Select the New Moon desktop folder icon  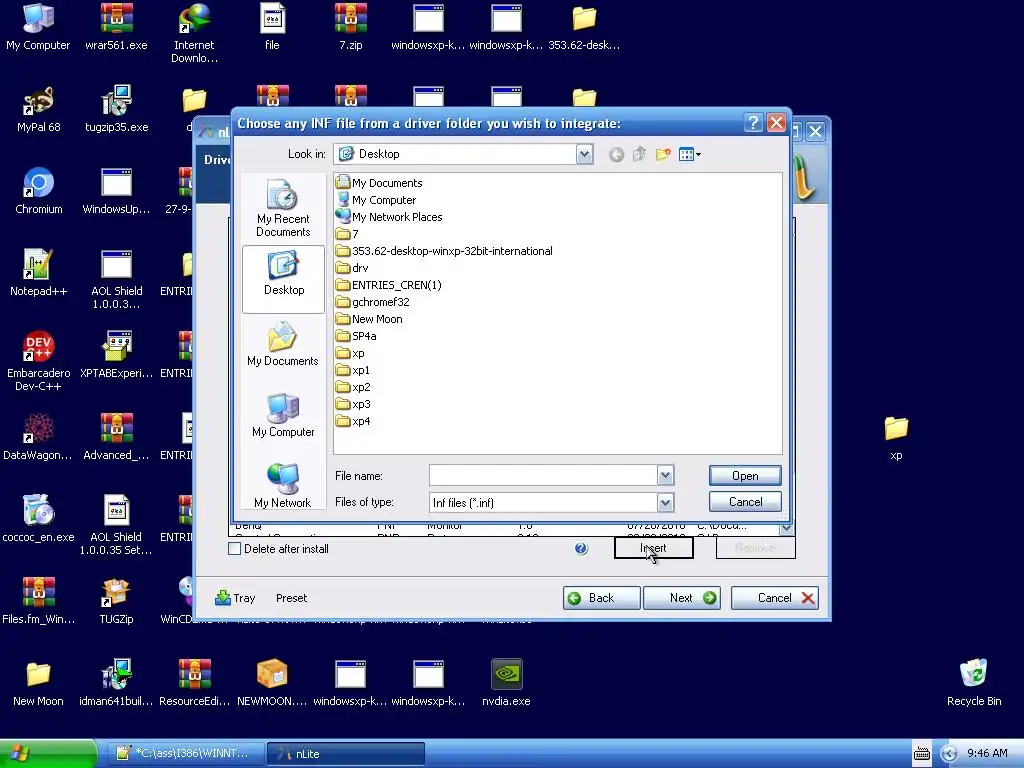click(x=38, y=682)
